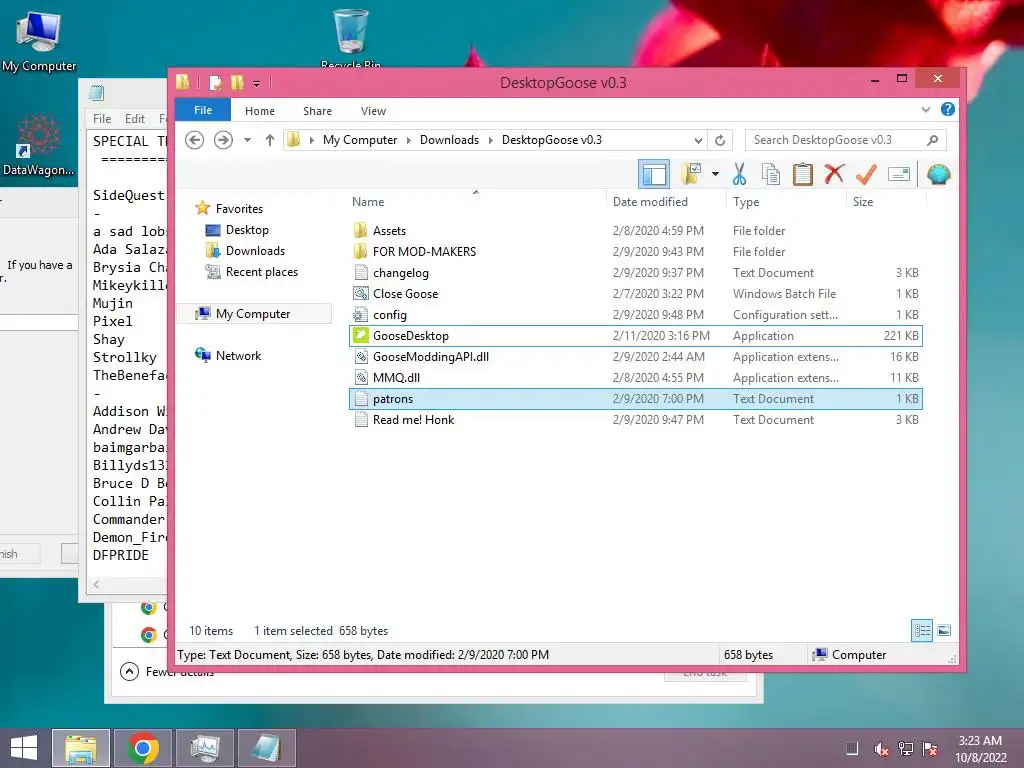Switch to large thumbnails view icon
The width and height of the screenshot is (1024, 768).
tap(944, 630)
